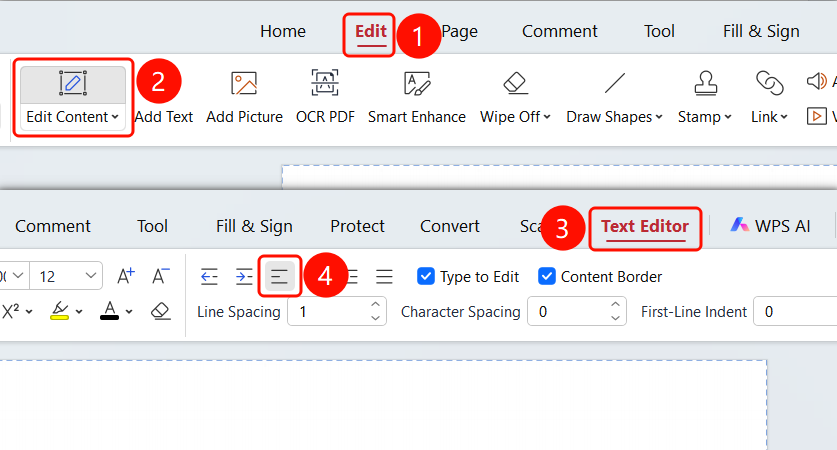Image resolution: width=837 pixels, height=450 pixels.
Task: Open Fill & Sign tab in lower ribbon
Action: (x=254, y=226)
